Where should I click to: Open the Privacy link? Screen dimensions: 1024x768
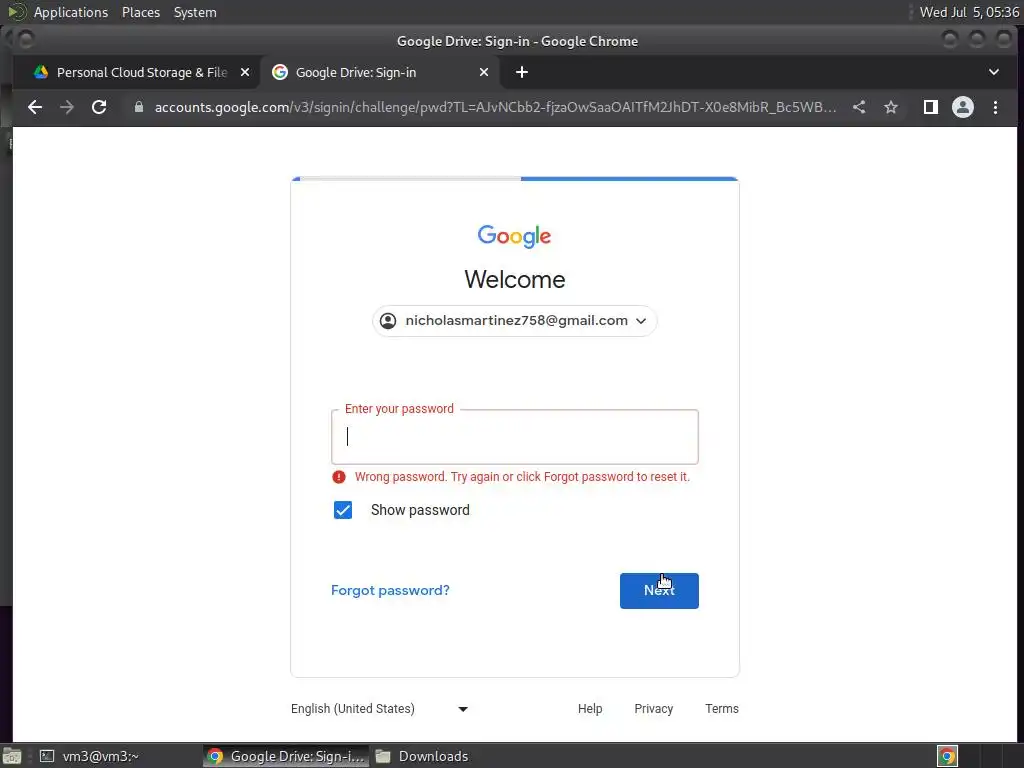[654, 709]
